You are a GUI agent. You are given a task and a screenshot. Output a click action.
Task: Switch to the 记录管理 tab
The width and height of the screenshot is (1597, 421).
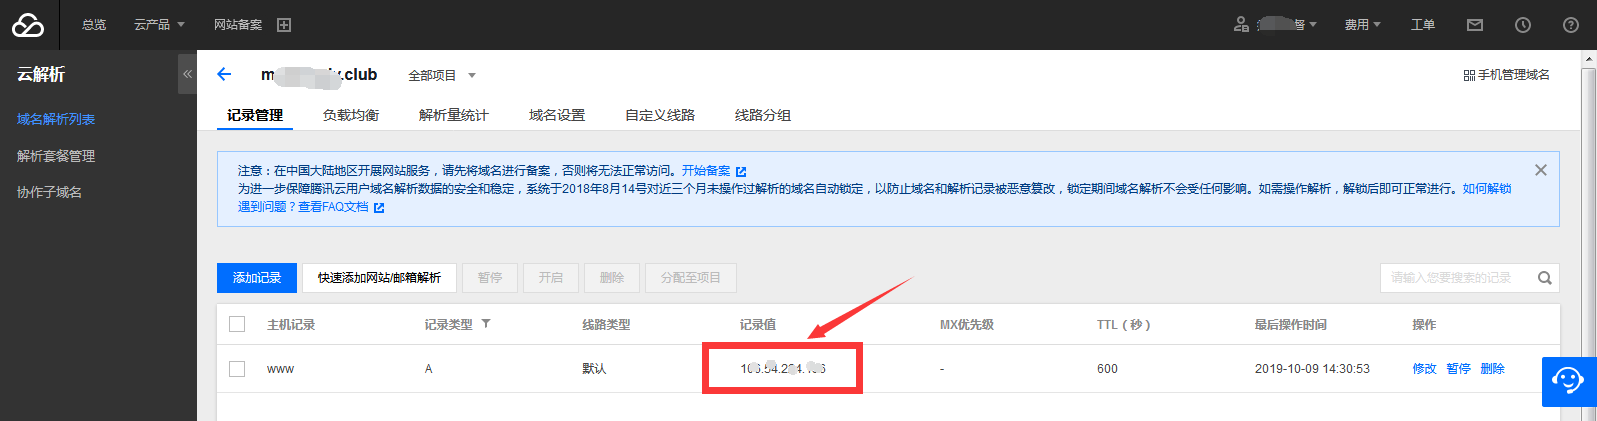click(x=255, y=115)
